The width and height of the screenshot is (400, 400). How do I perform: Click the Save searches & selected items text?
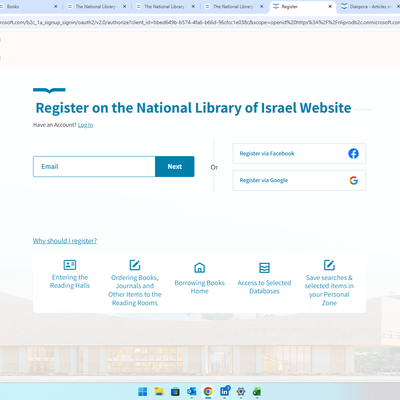(x=329, y=290)
